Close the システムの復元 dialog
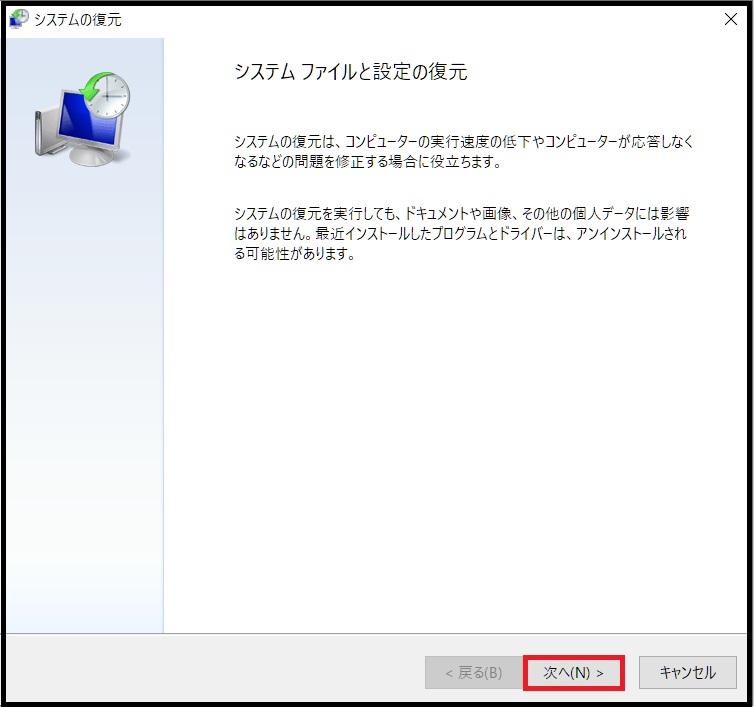The height and width of the screenshot is (707, 754). tap(730, 19)
